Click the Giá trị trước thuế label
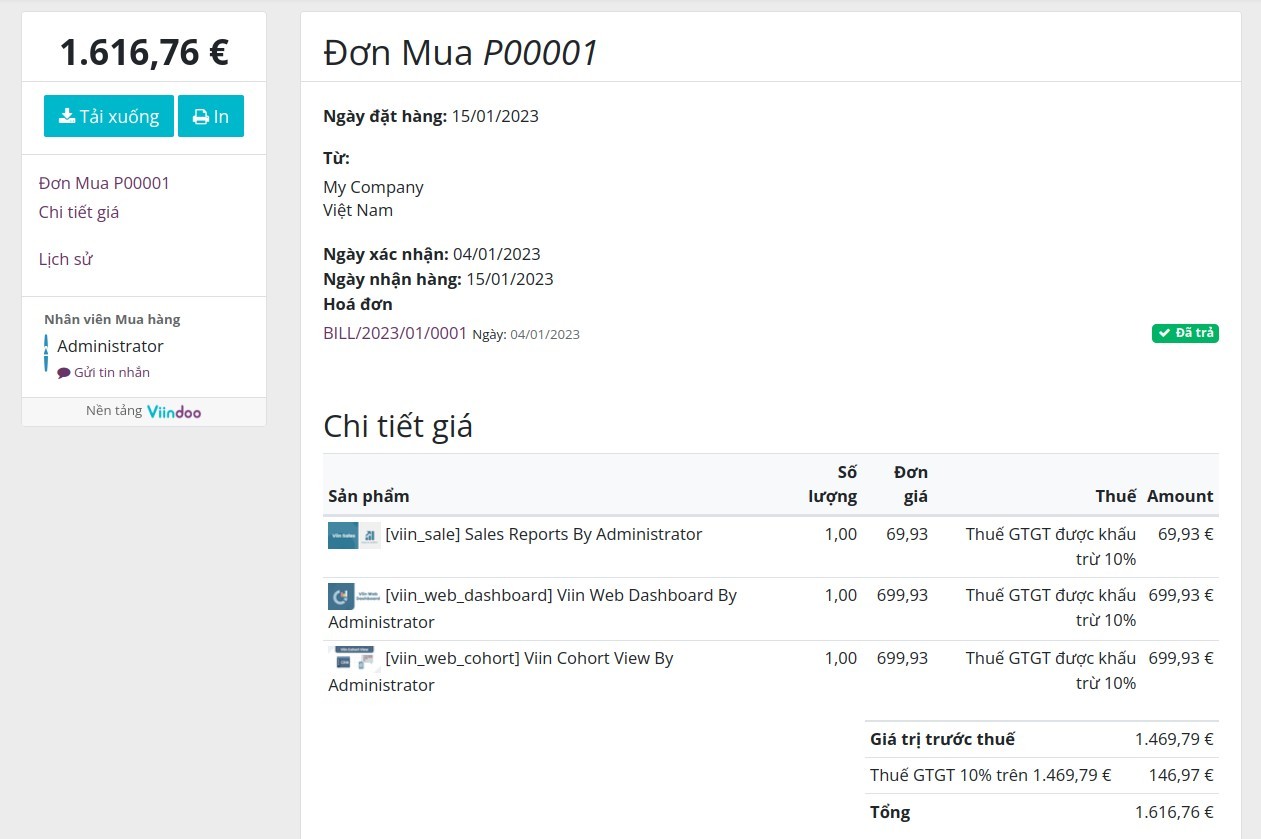The image size is (1261, 839). coord(942,739)
